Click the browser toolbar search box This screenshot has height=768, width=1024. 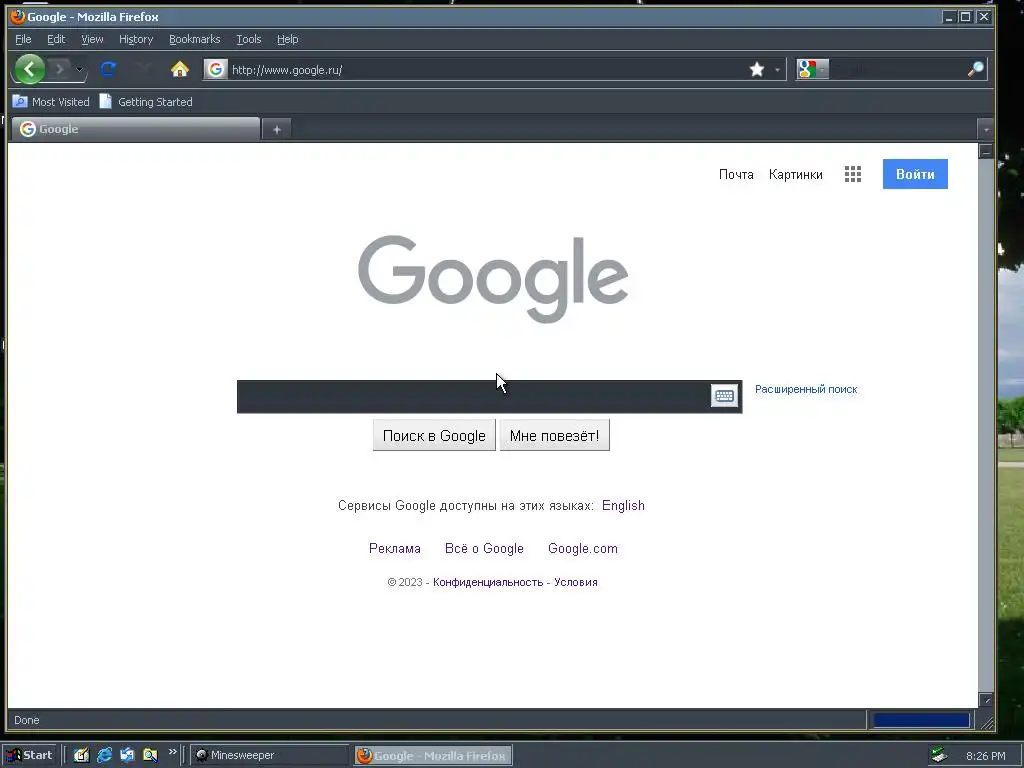[x=898, y=69]
